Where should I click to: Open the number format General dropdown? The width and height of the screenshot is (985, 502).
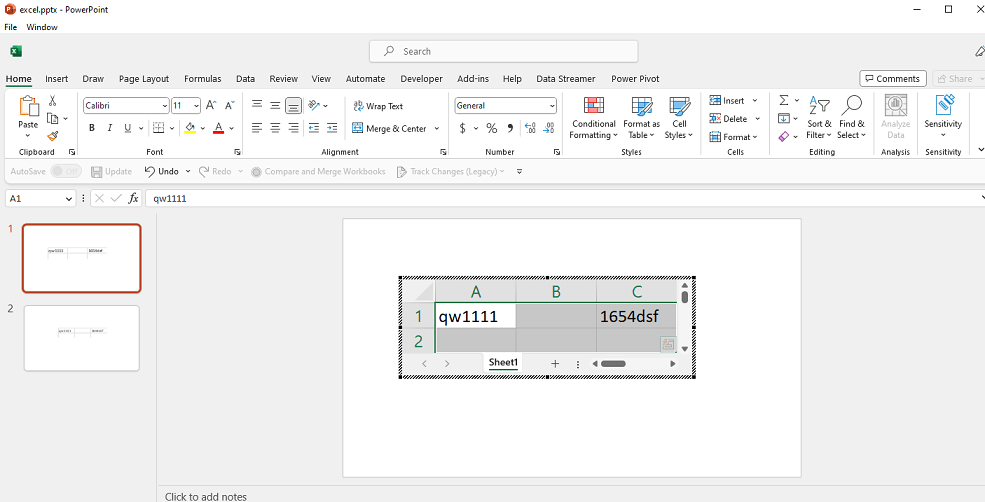[552, 106]
